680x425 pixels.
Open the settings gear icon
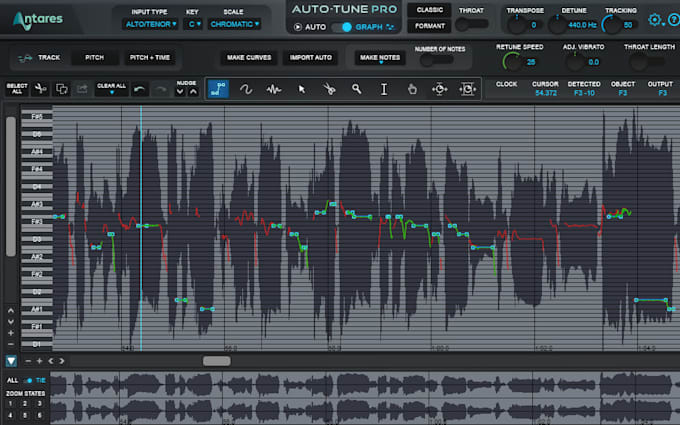point(654,20)
